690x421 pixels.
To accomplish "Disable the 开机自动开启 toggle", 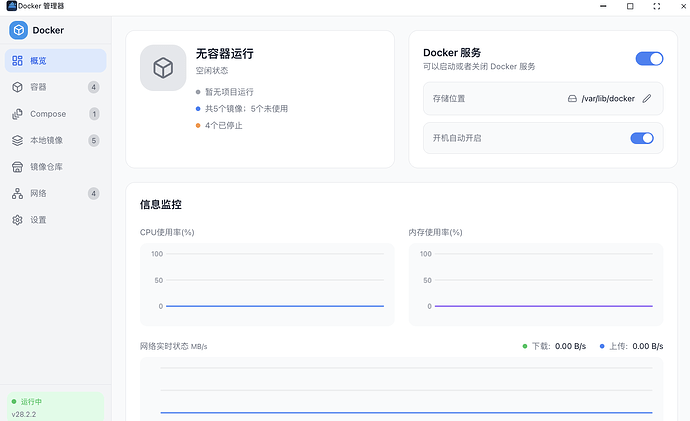I will tap(641, 138).
